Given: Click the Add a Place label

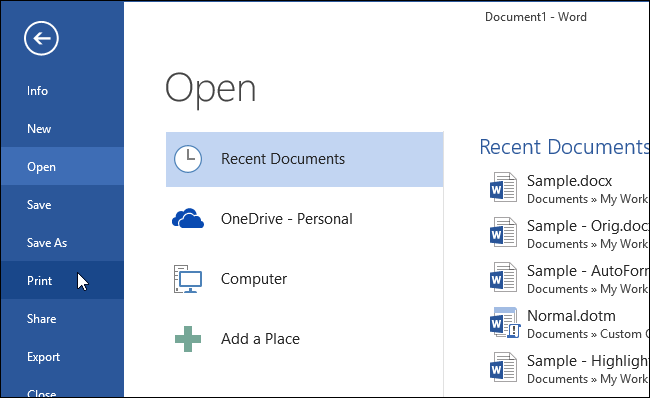Looking at the screenshot, I should pyautogui.click(x=260, y=339).
